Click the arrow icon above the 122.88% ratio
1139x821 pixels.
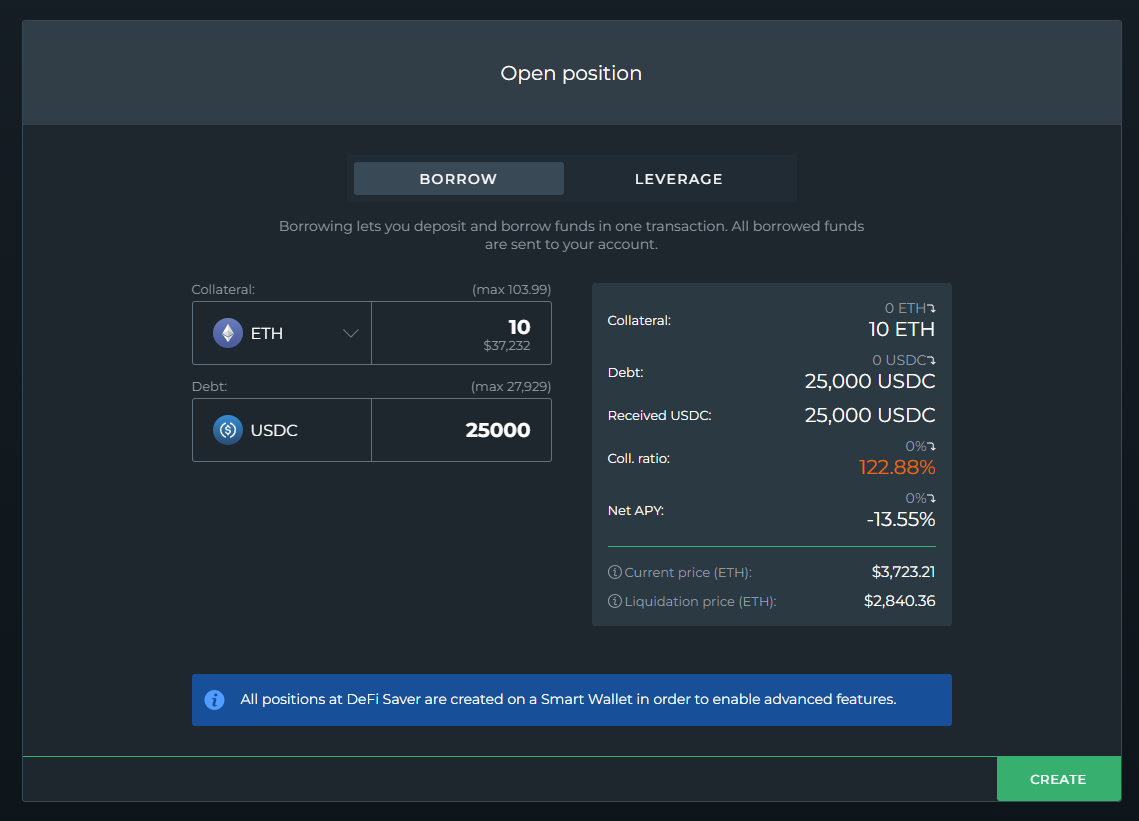[x=931, y=446]
